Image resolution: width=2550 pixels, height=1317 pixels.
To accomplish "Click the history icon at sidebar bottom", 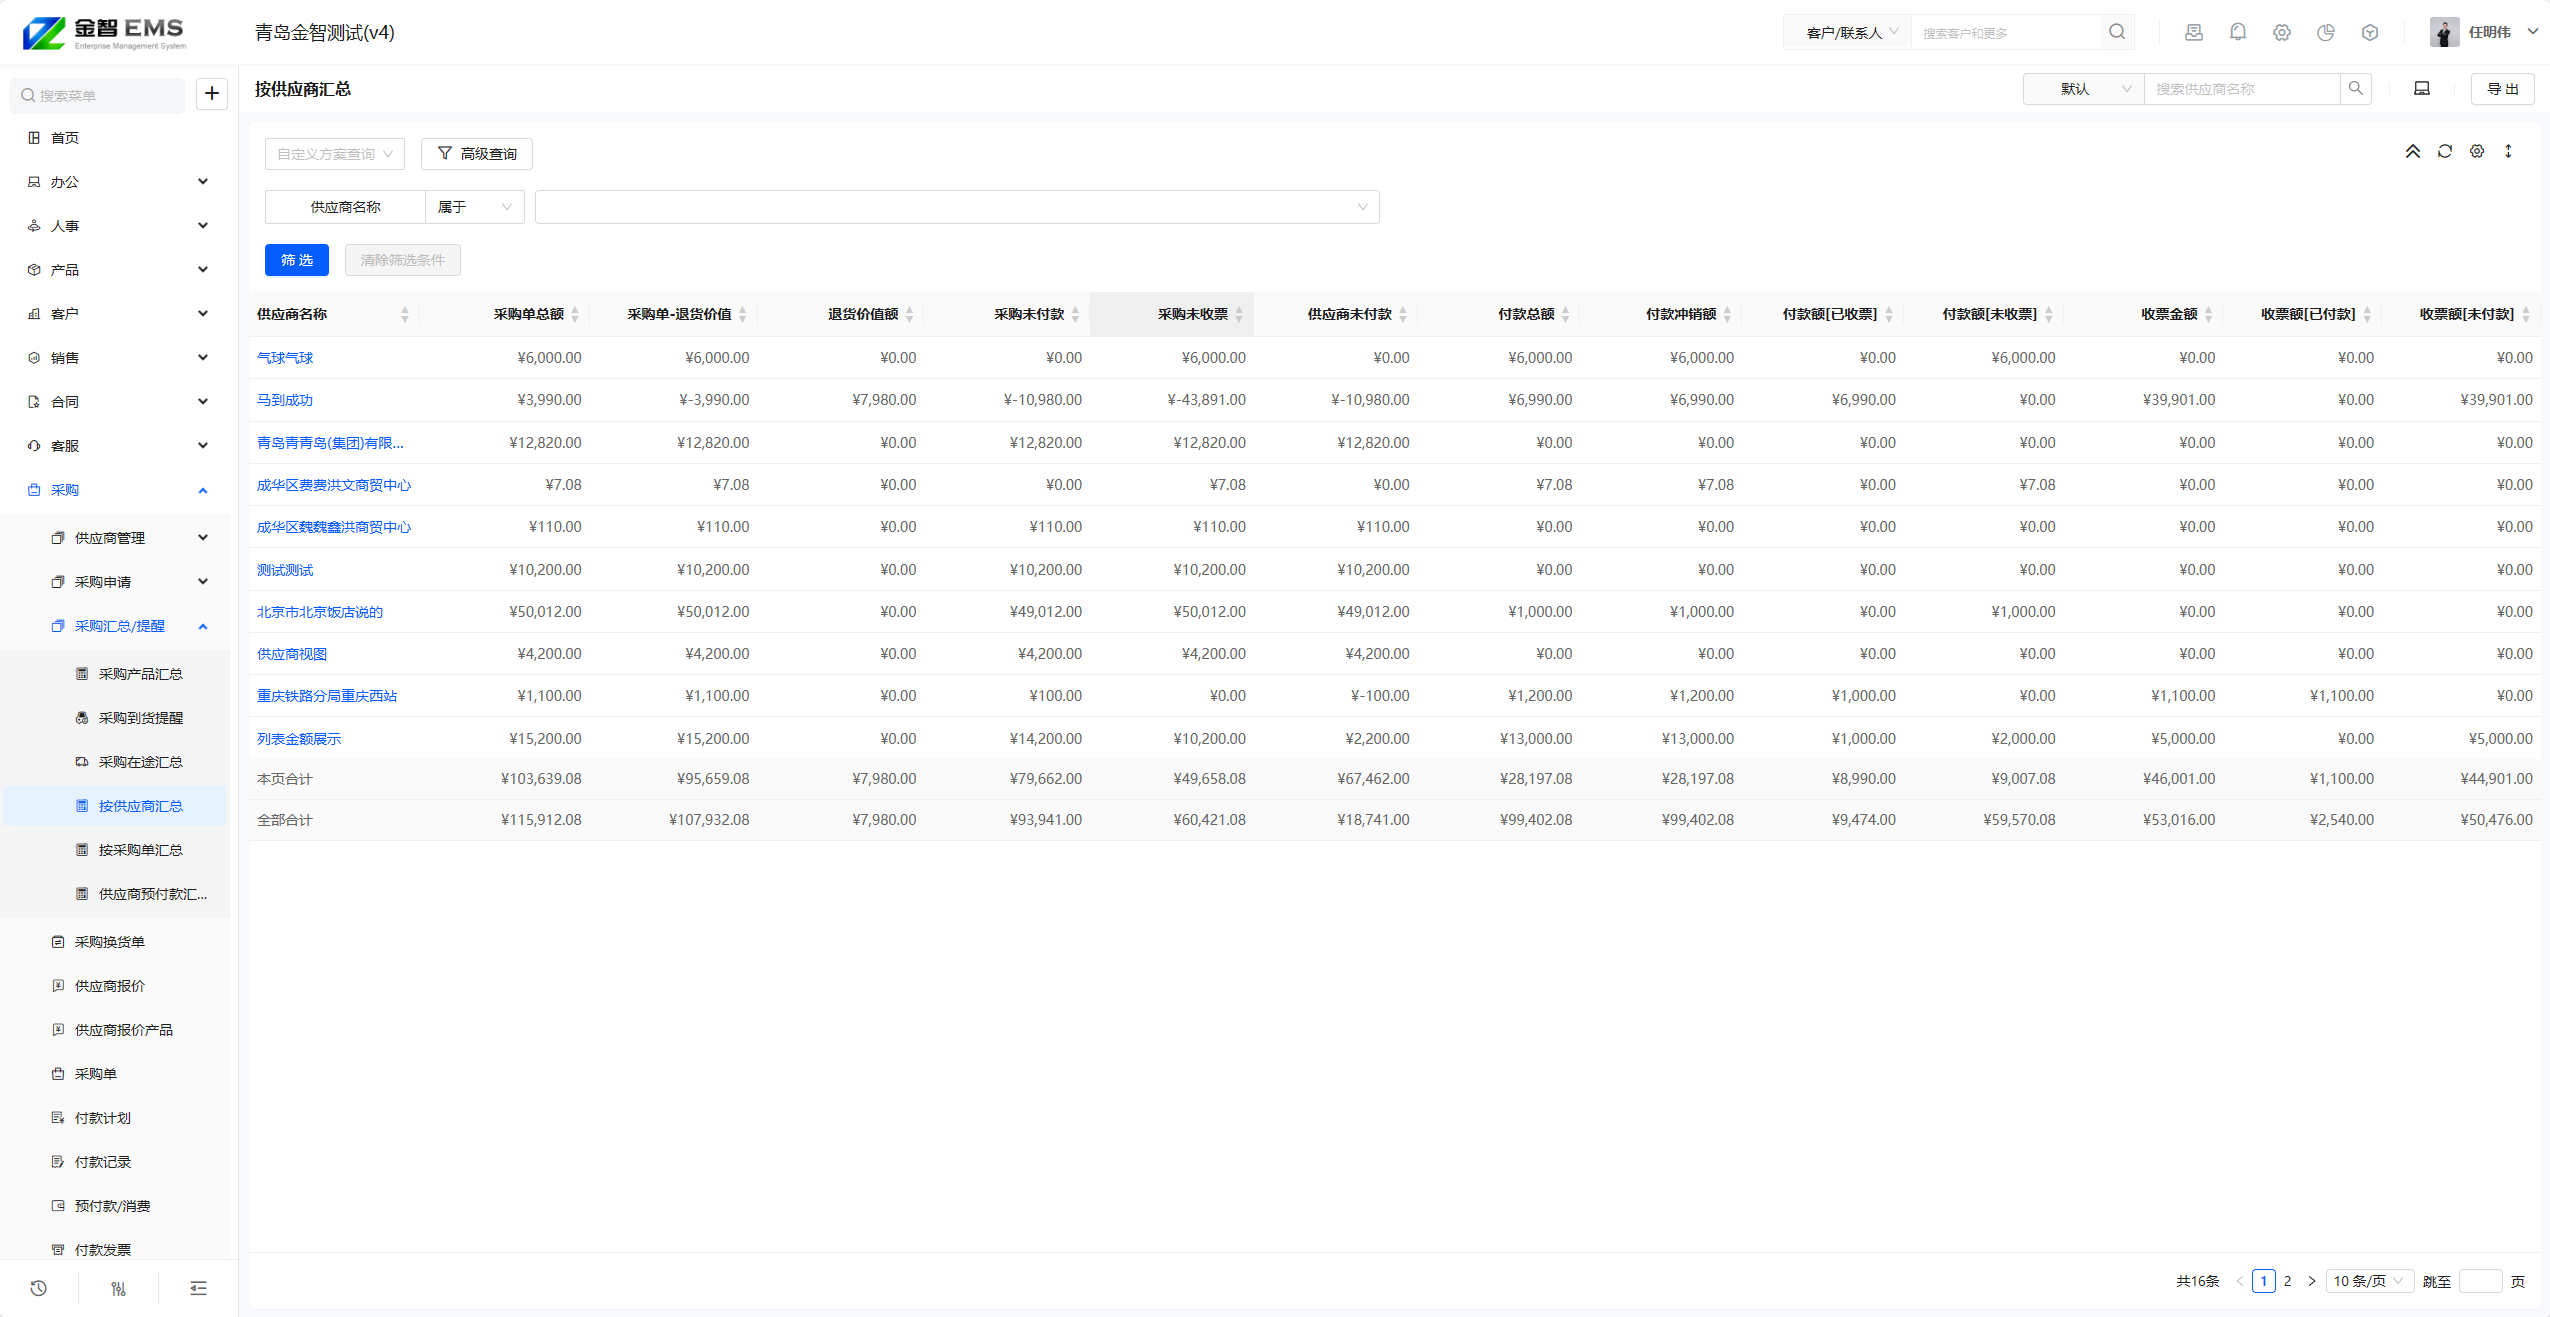I will click(38, 1288).
